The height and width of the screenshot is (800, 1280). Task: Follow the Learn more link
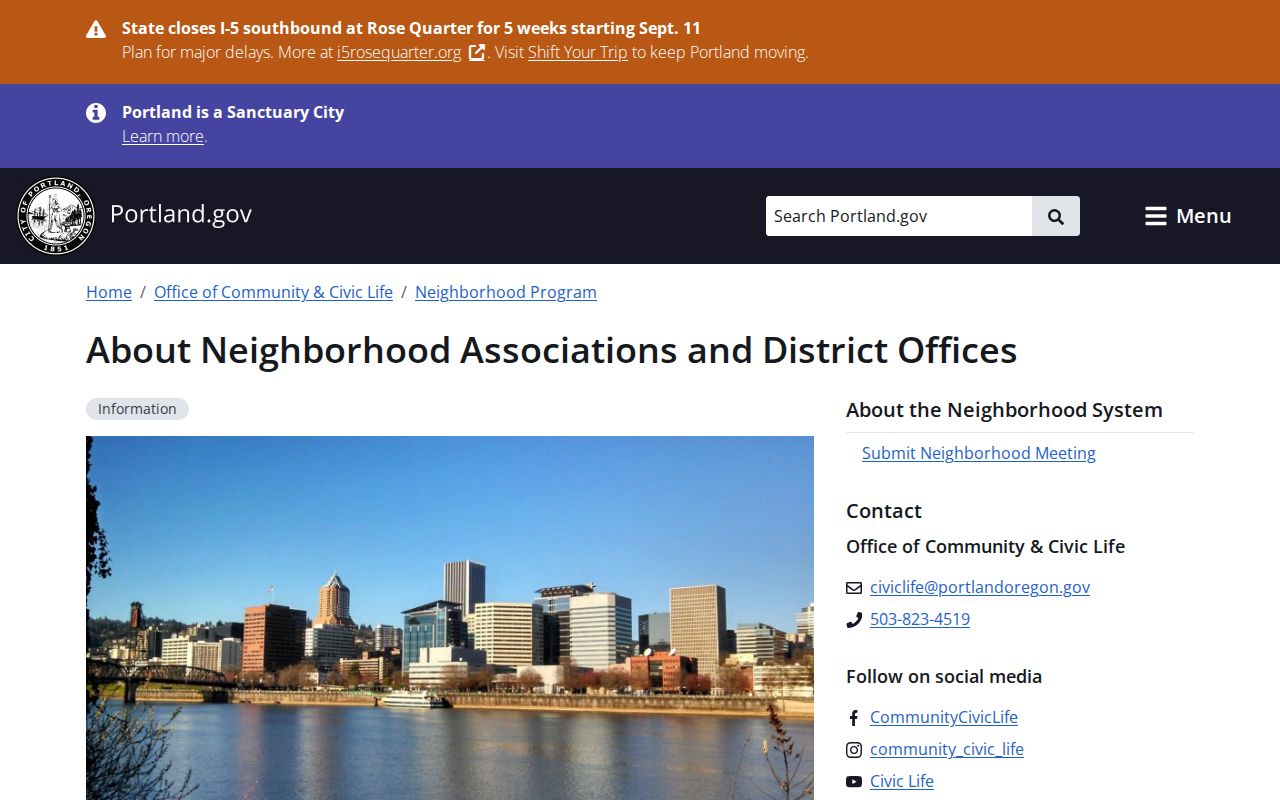click(x=163, y=136)
